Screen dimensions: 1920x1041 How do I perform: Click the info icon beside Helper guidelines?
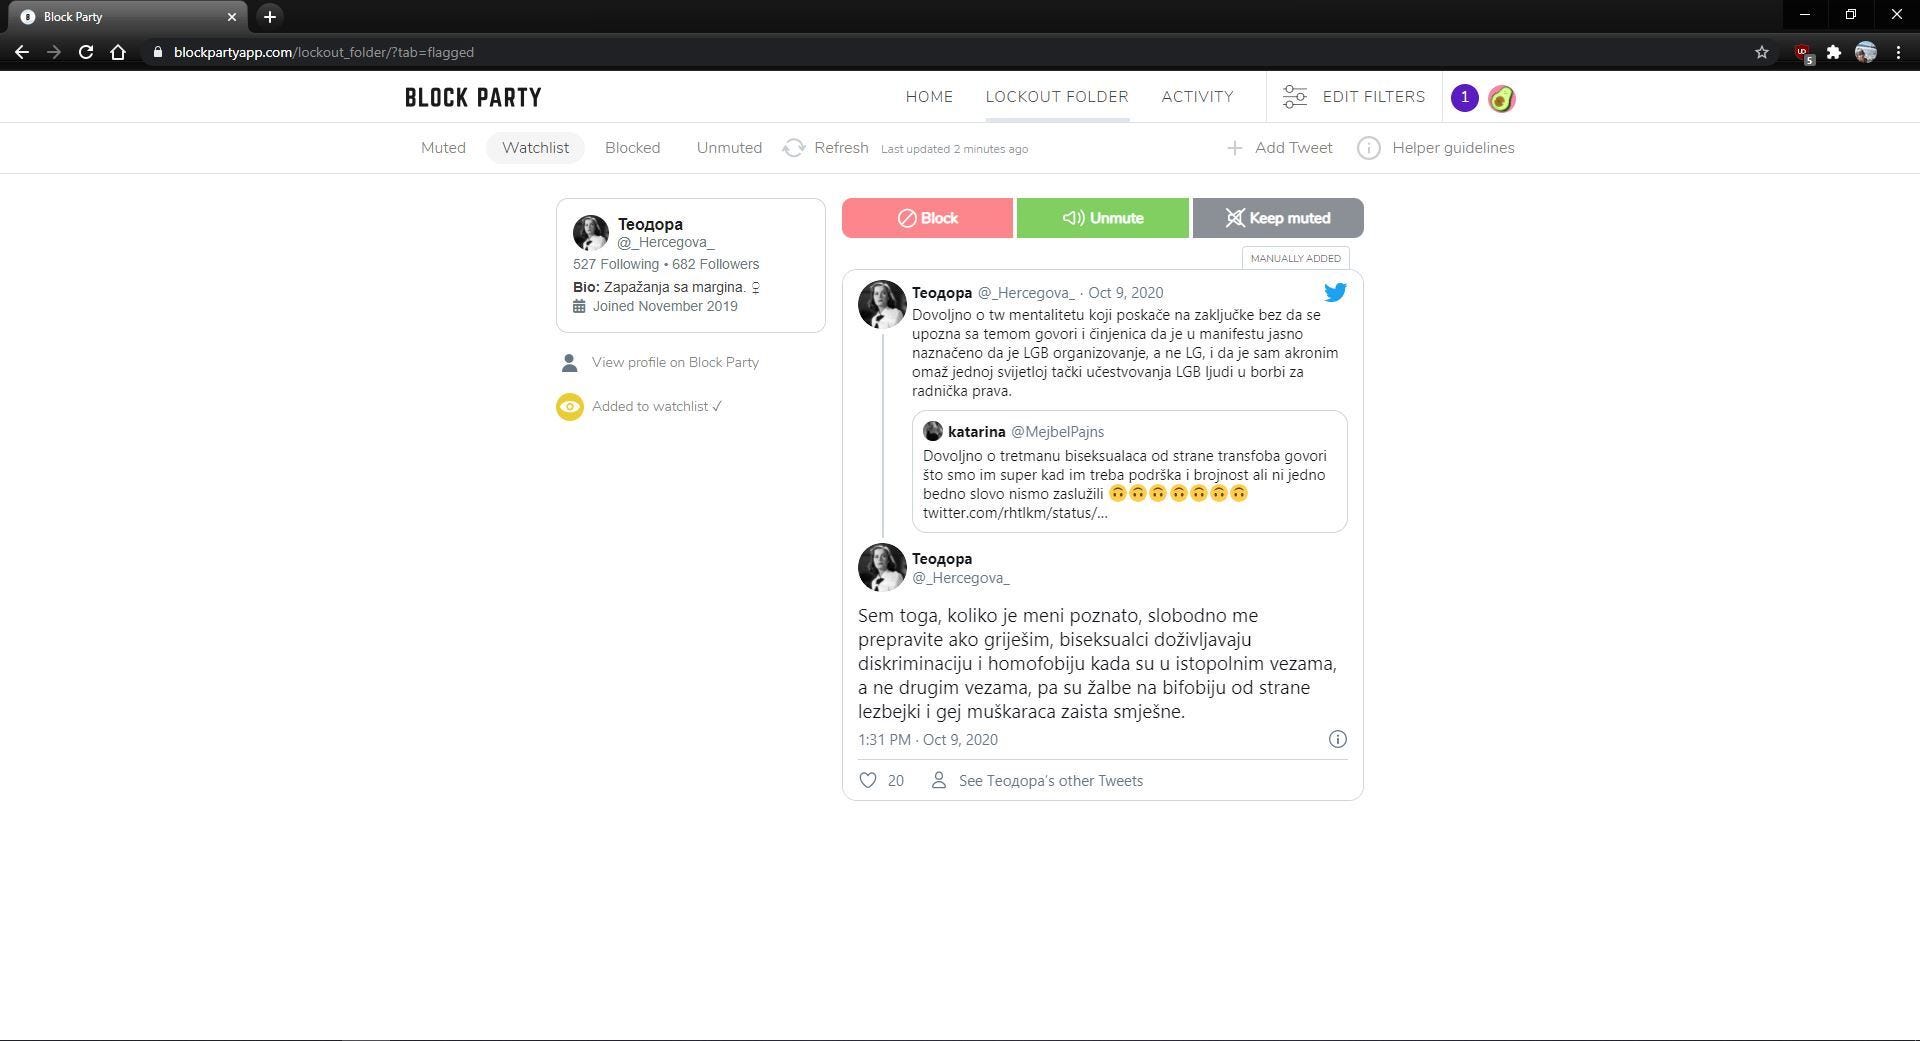coord(1369,148)
